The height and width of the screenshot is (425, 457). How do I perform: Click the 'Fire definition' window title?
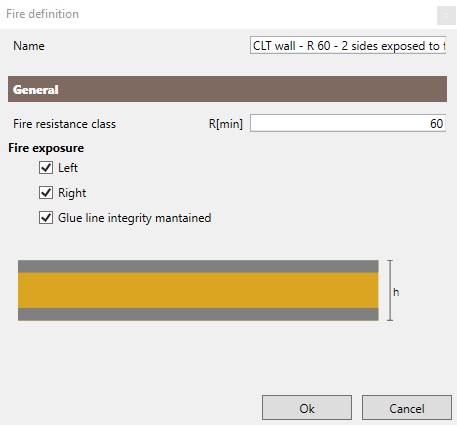click(x=42, y=14)
